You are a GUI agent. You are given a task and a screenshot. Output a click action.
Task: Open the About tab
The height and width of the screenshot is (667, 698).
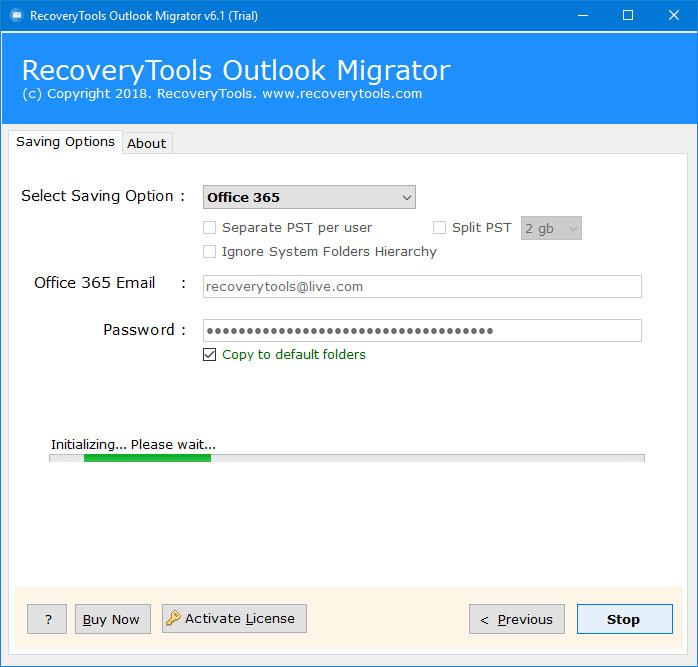[x=147, y=143]
